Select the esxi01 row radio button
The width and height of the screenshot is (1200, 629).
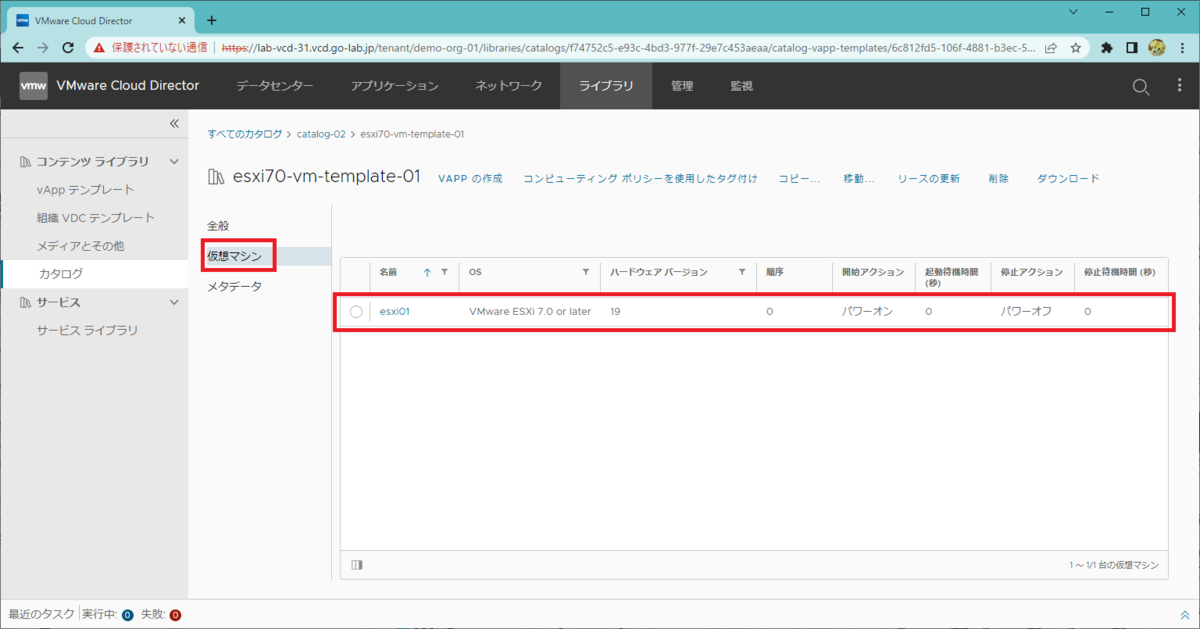click(356, 312)
